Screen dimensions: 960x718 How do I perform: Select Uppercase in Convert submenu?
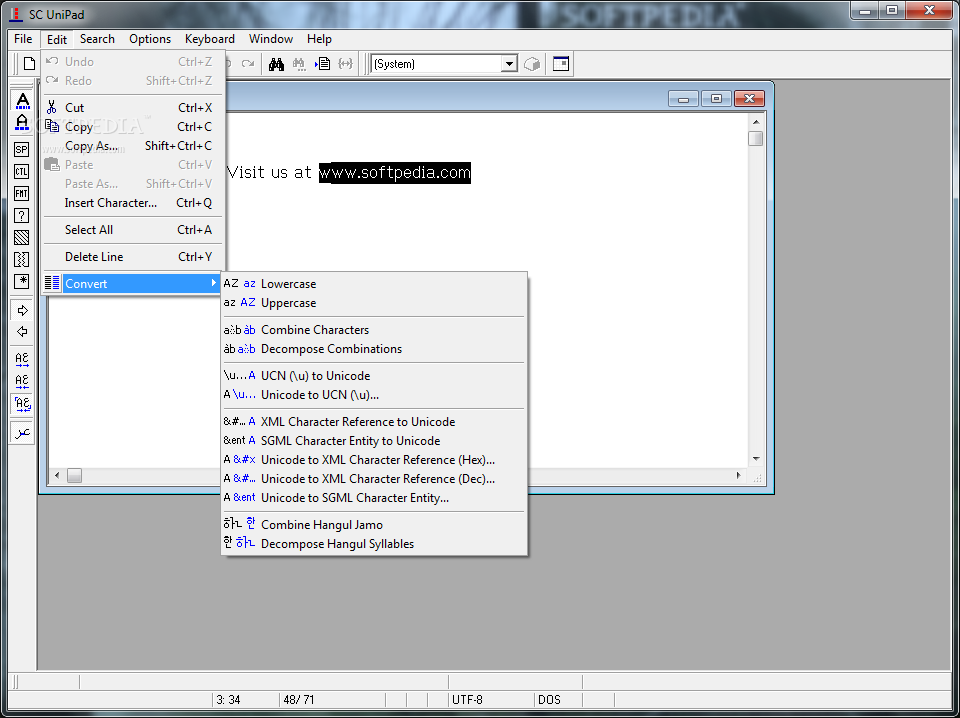[373, 303]
